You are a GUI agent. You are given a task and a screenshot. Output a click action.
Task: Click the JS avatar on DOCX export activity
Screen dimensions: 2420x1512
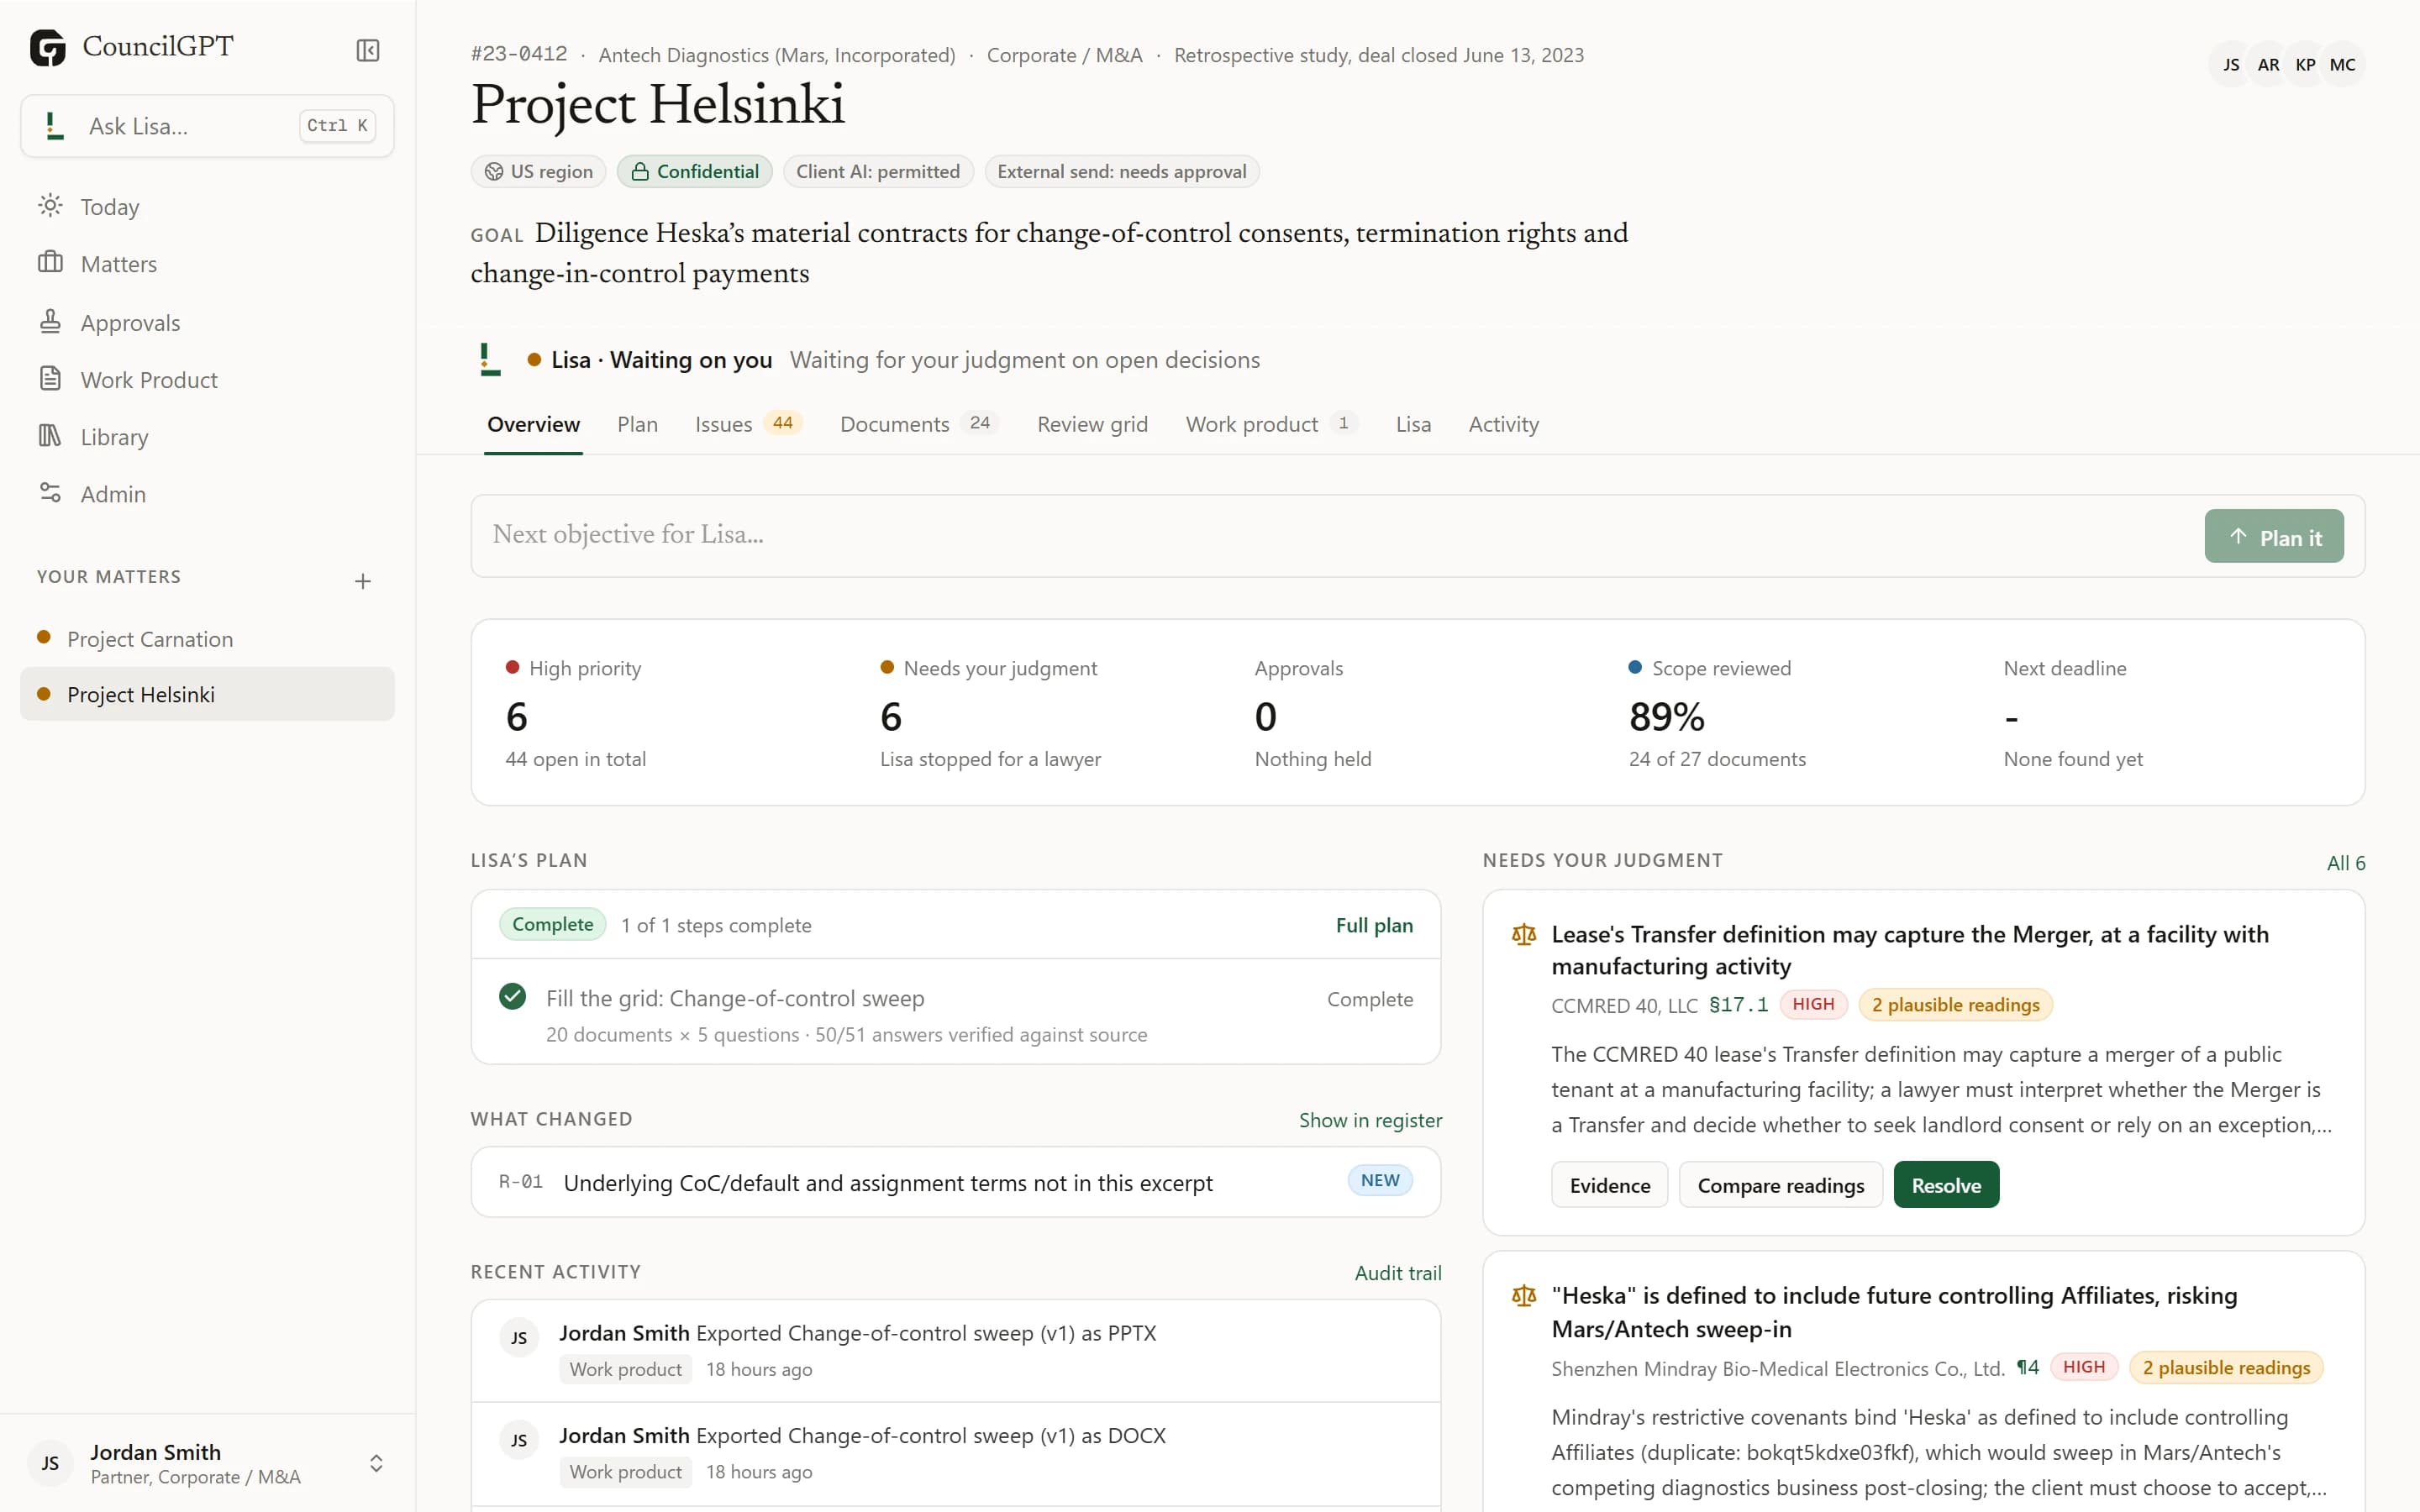519,1440
